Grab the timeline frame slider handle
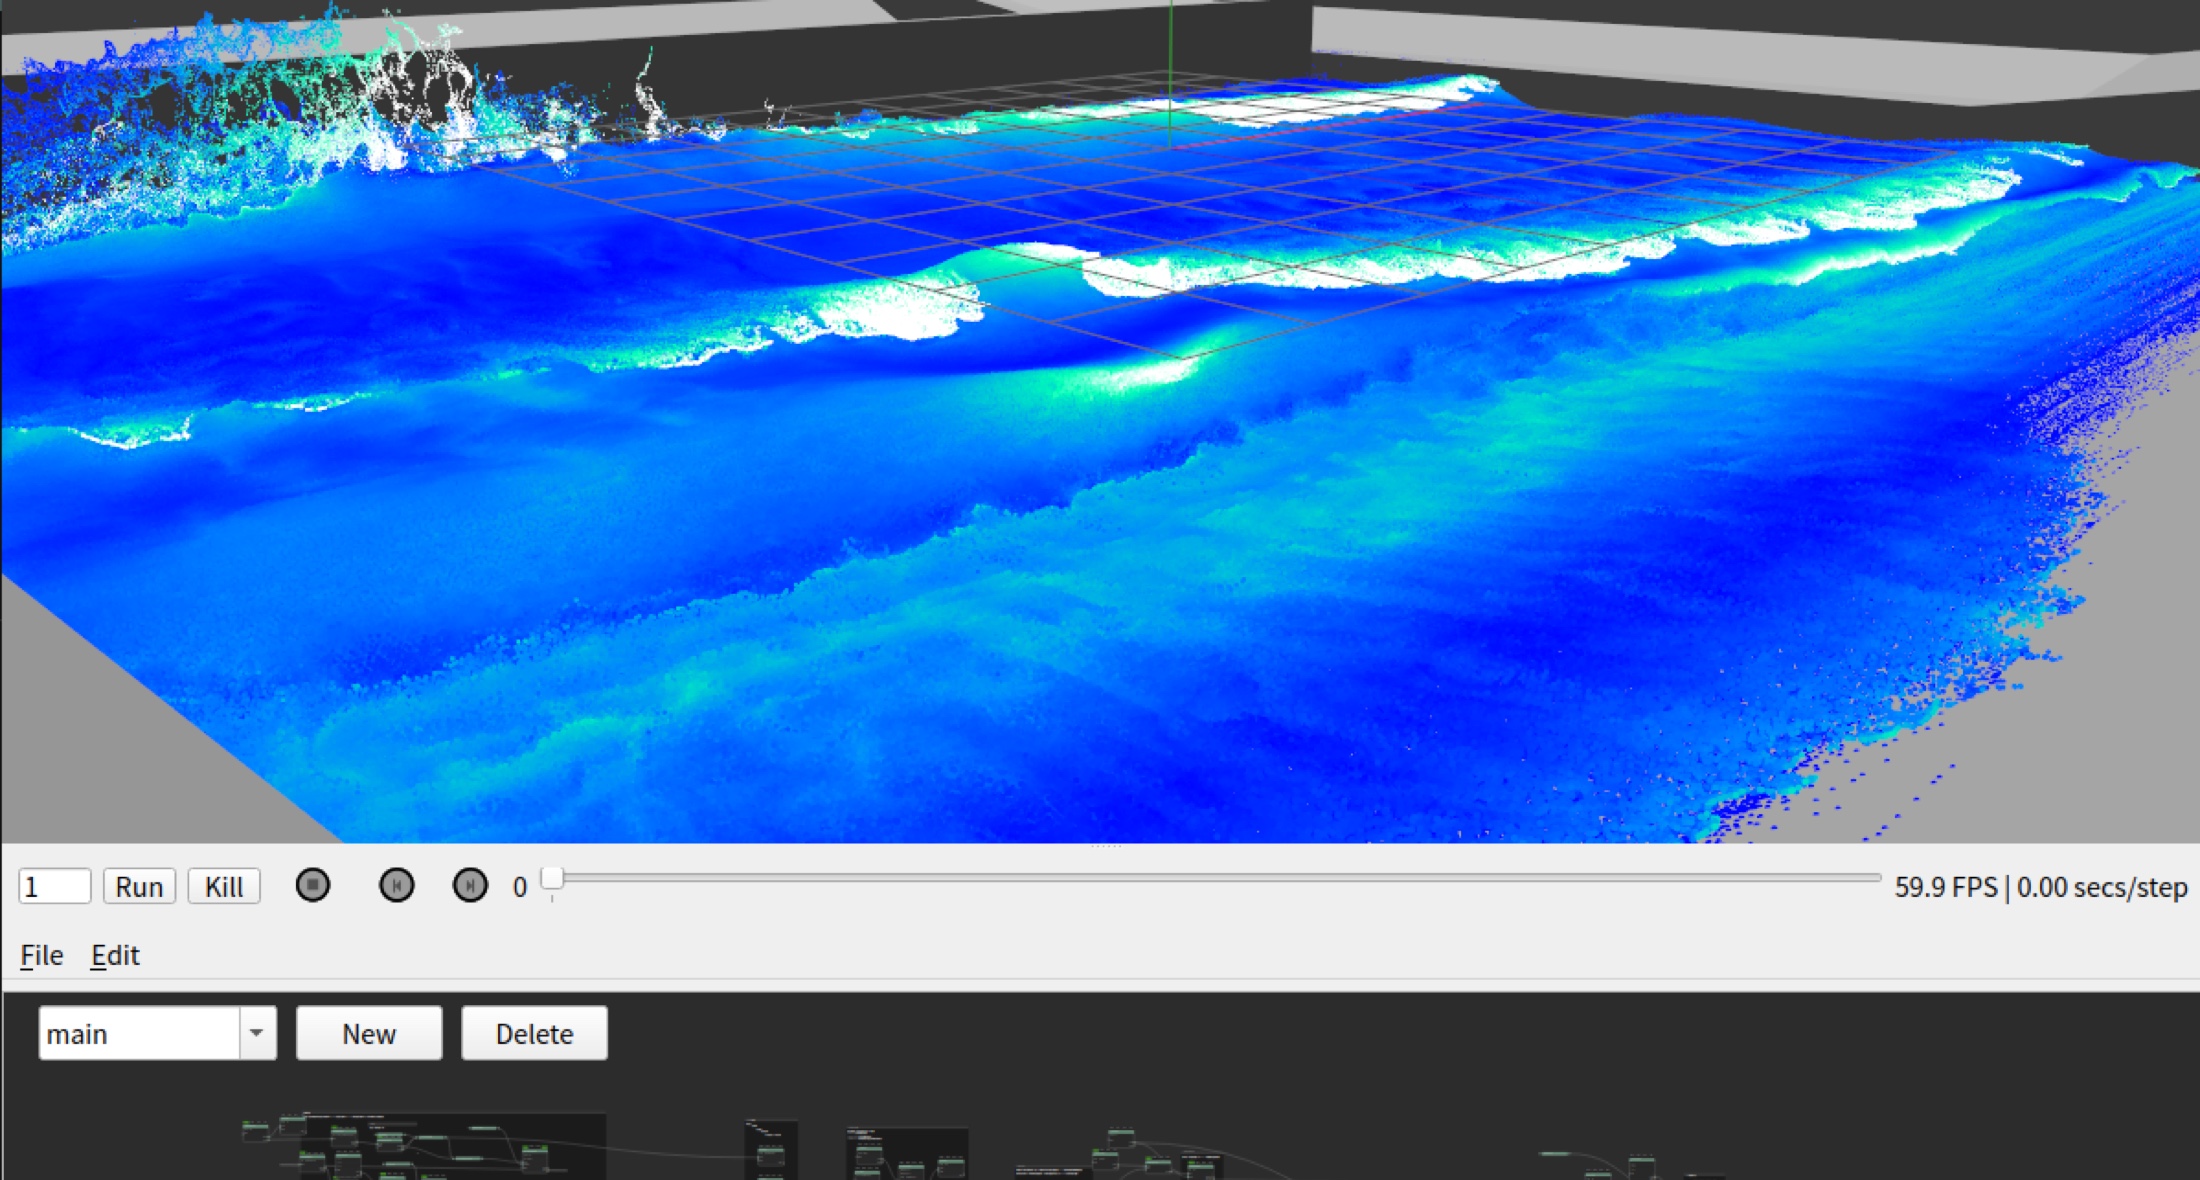Screen dimensions: 2200x1180 click(x=552, y=879)
